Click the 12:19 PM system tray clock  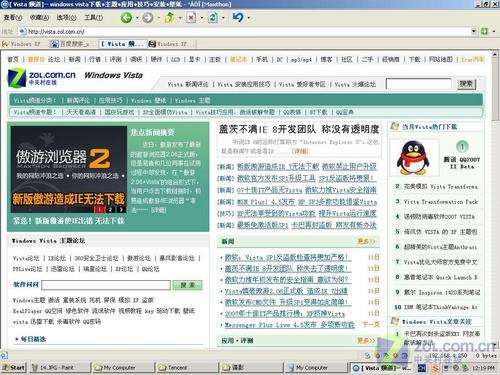[483, 368]
